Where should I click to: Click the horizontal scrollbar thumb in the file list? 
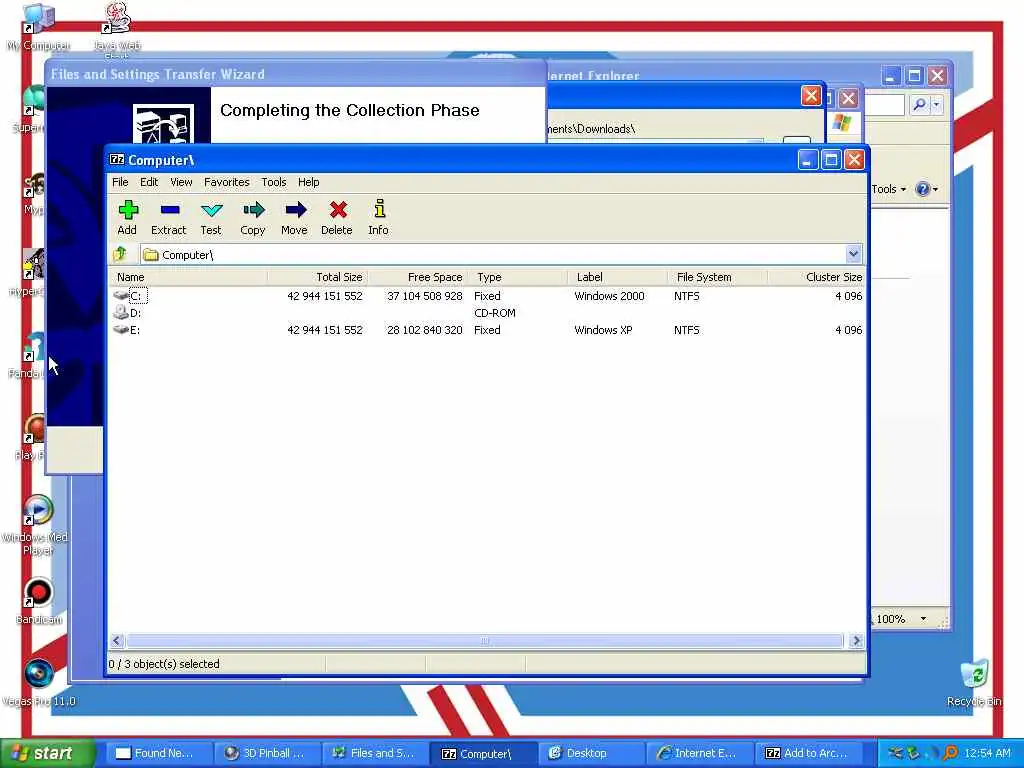click(485, 641)
